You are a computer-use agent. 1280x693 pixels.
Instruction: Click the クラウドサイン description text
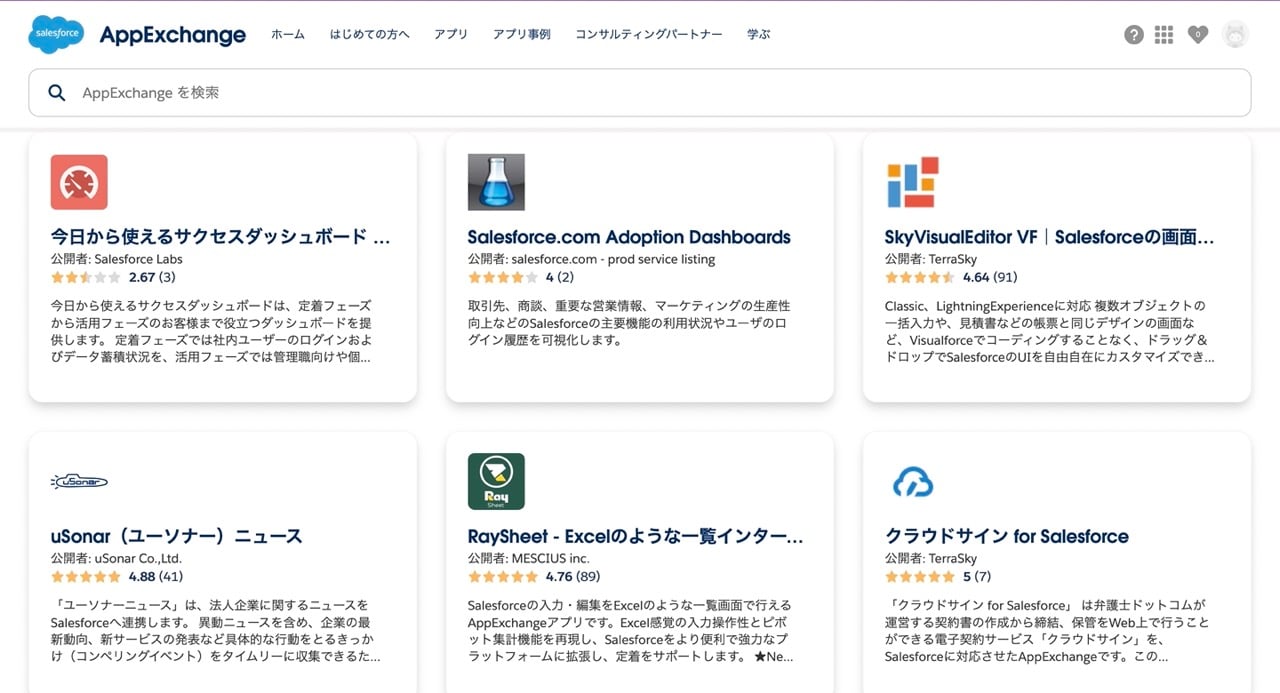1047,631
